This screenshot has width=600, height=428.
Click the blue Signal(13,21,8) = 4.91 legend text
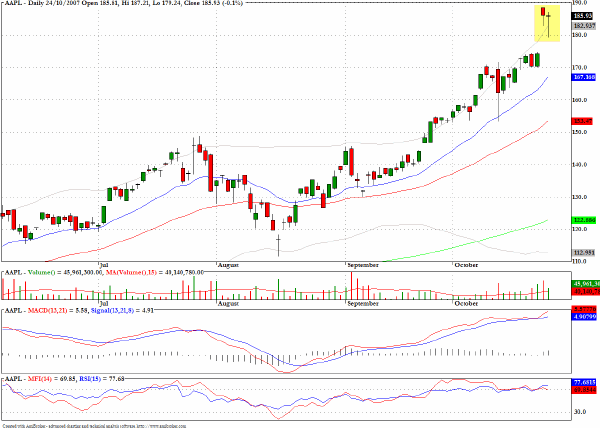(x=122, y=311)
